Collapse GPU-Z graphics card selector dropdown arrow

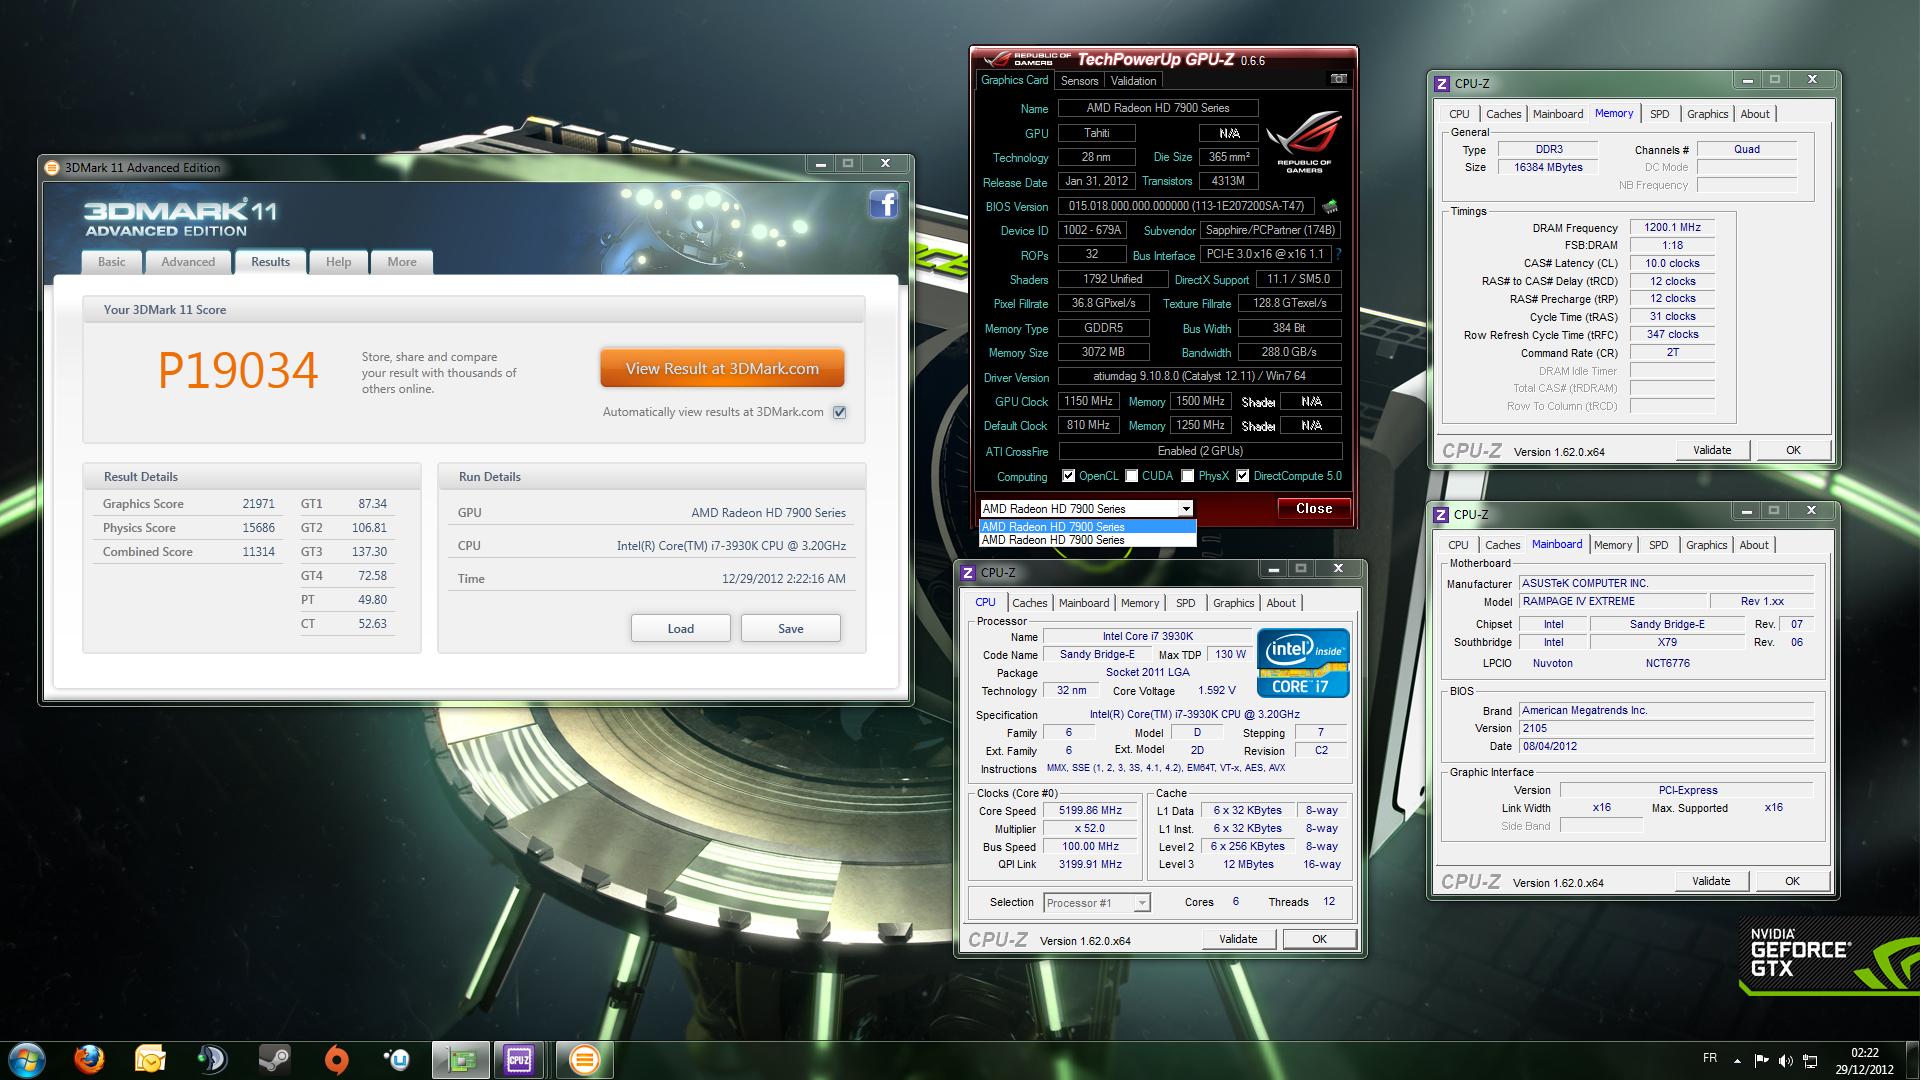pyautogui.click(x=1185, y=509)
